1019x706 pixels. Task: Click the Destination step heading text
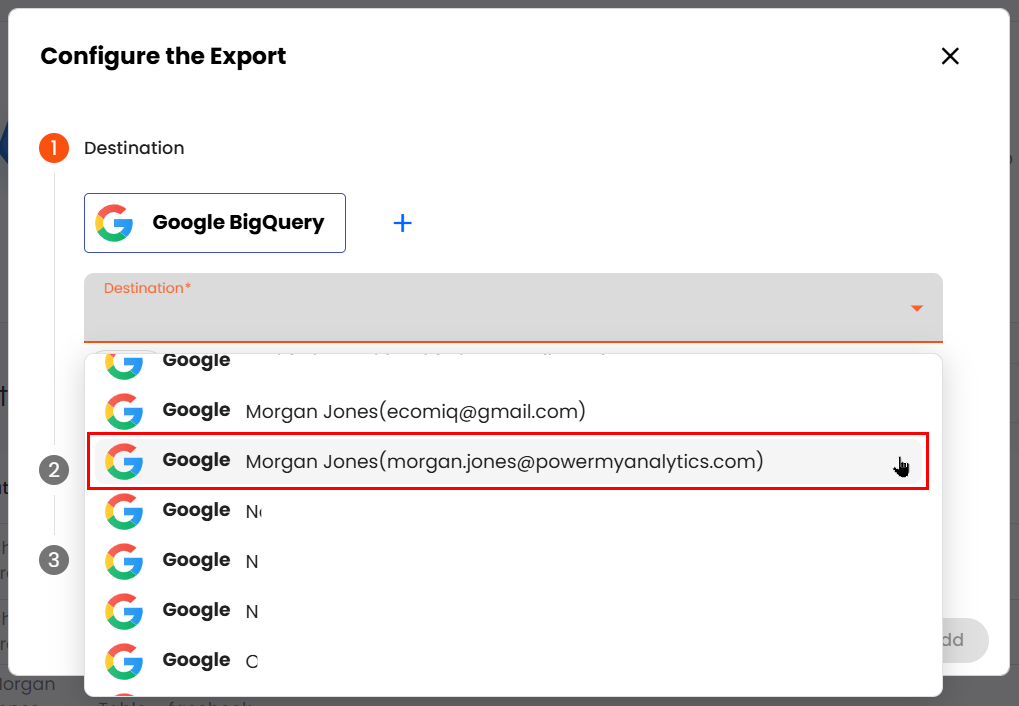point(134,148)
